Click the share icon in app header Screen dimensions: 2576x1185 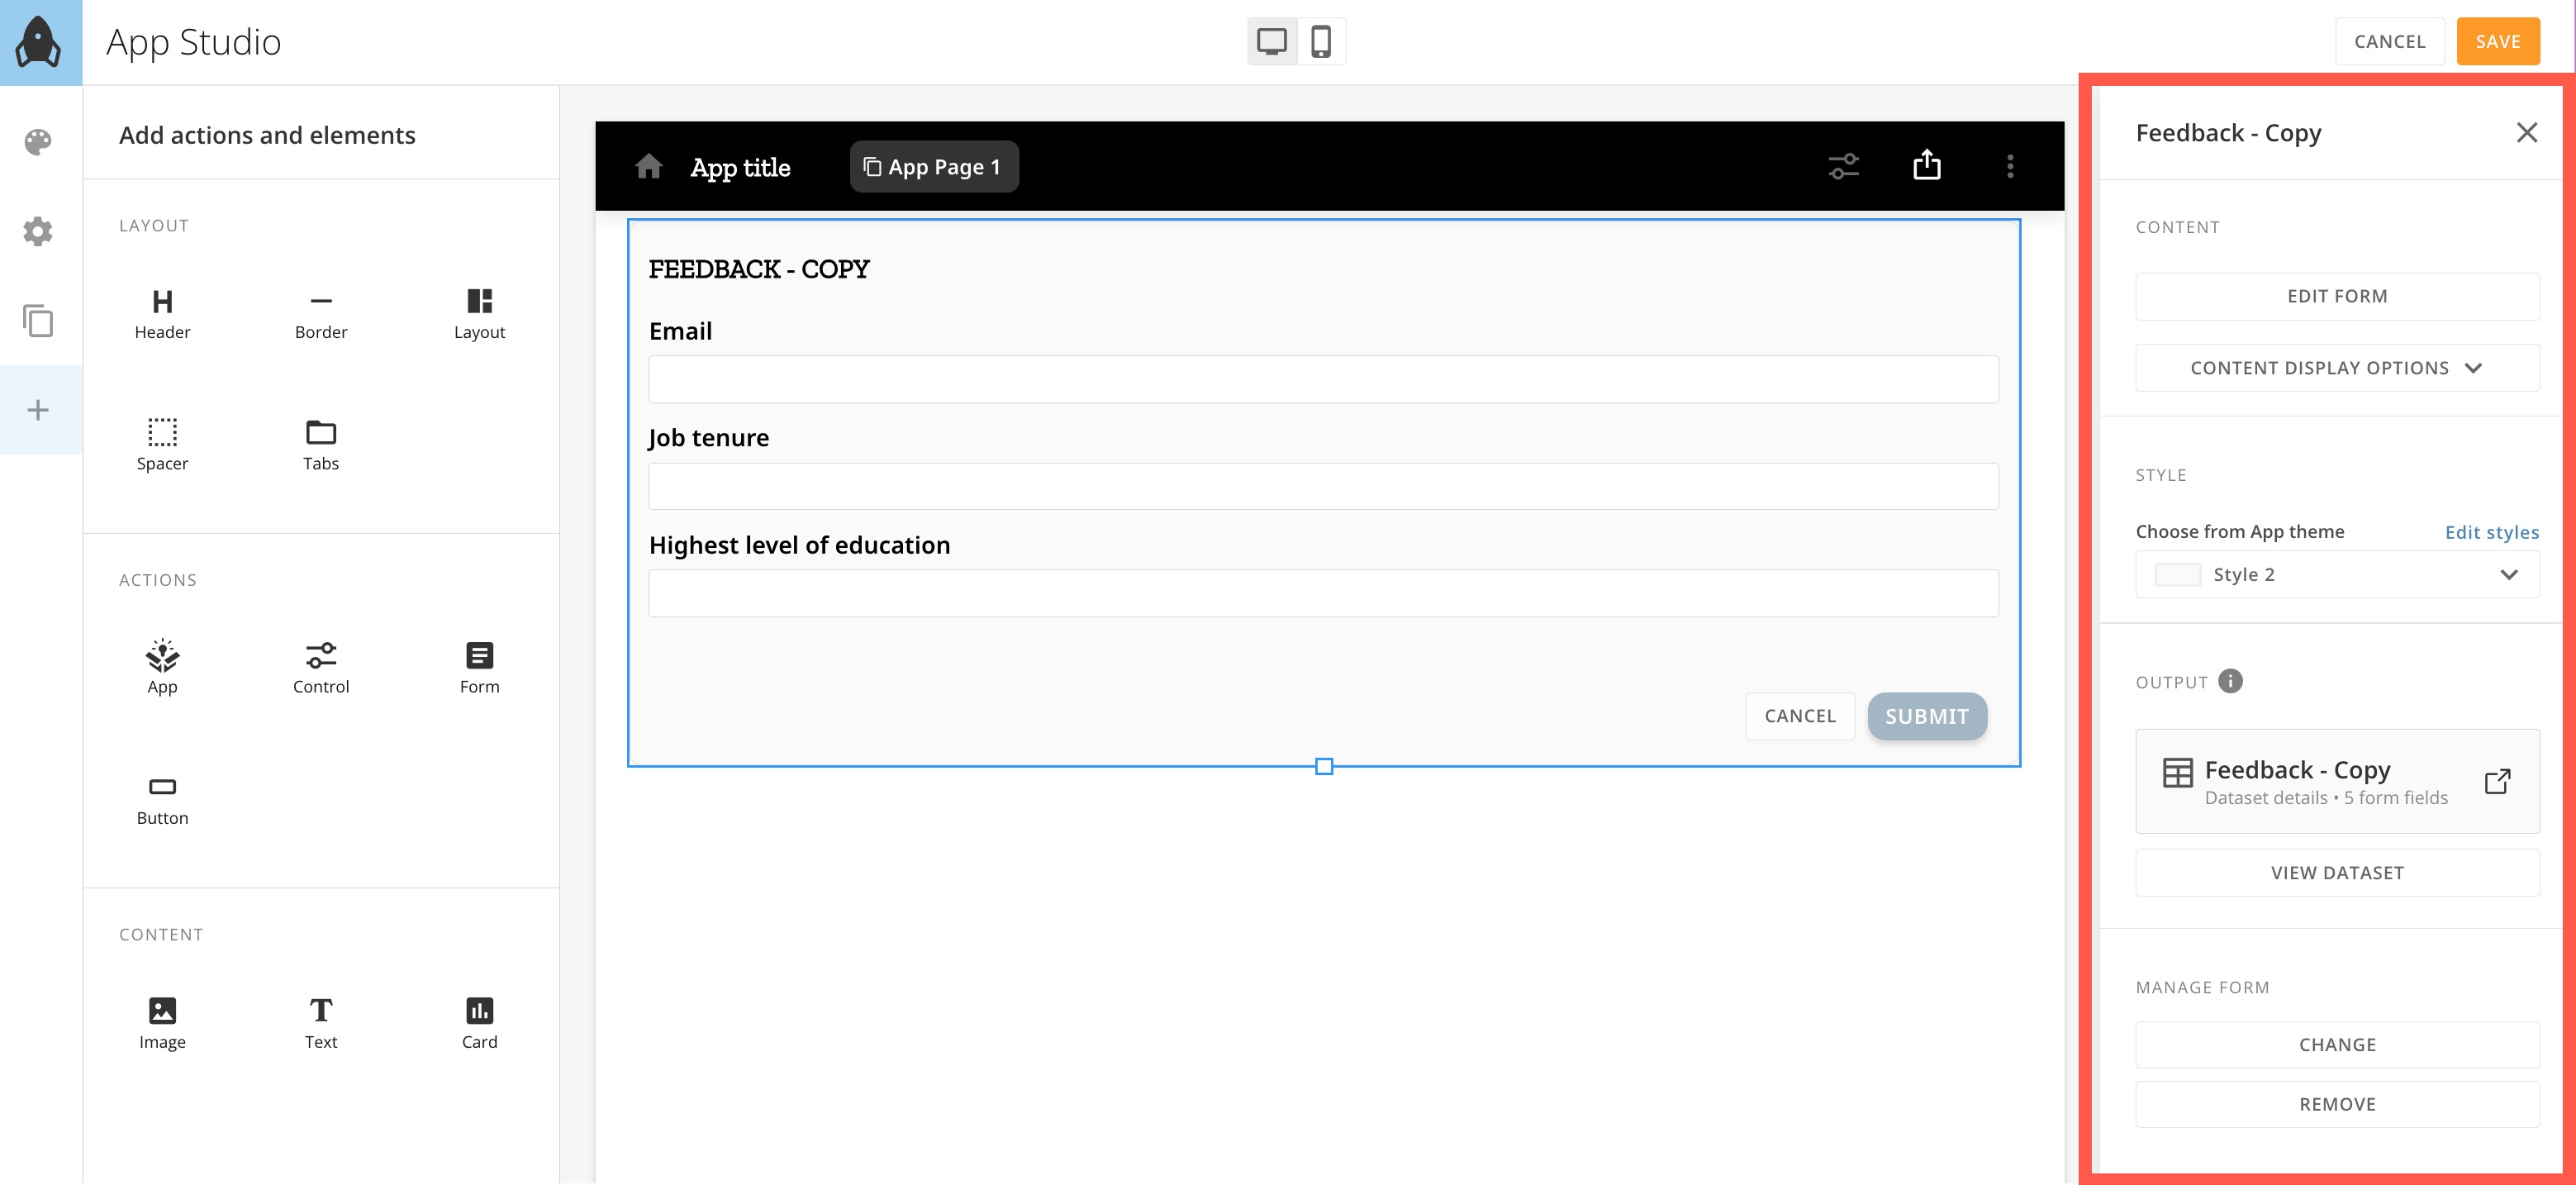1926,166
